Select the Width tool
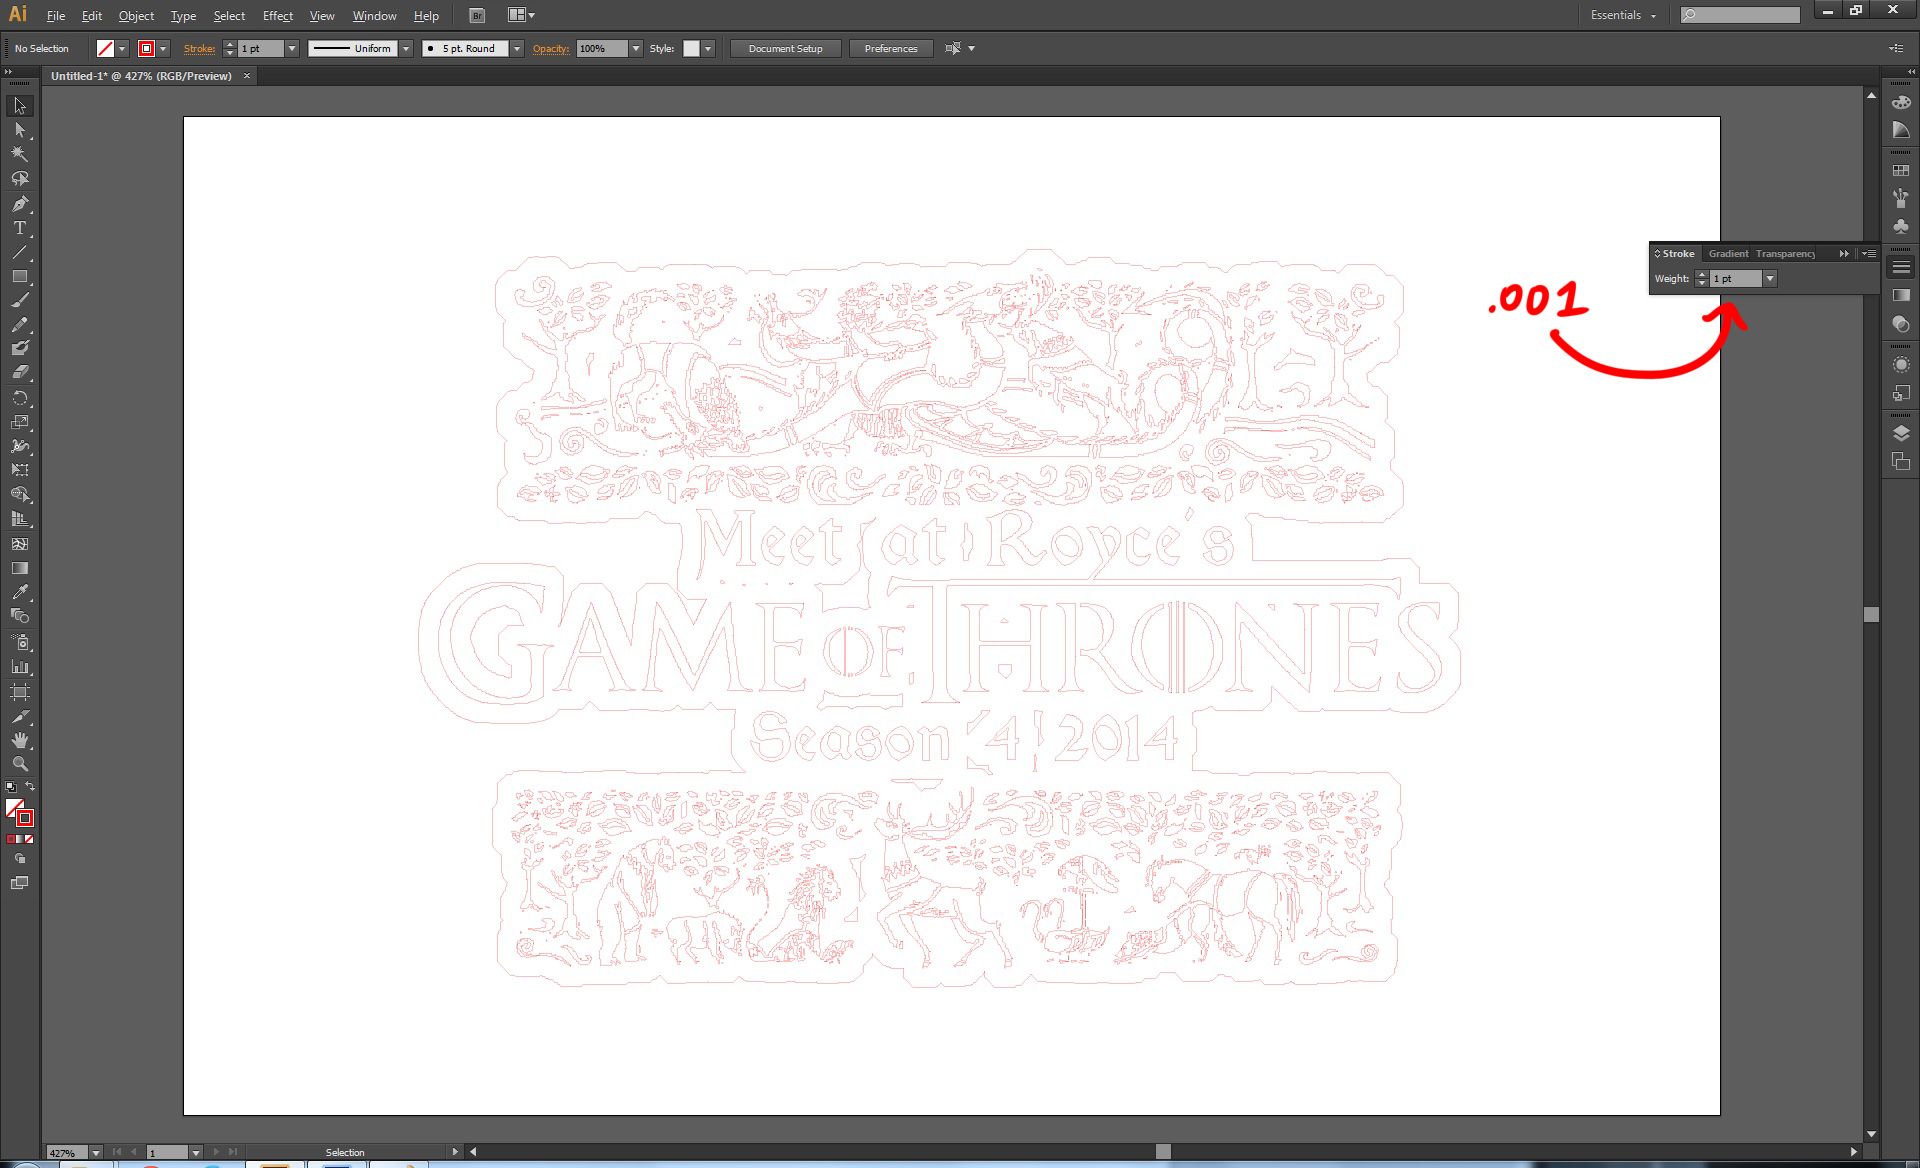Image resolution: width=1920 pixels, height=1168 pixels. pyautogui.click(x=19, y=446)
